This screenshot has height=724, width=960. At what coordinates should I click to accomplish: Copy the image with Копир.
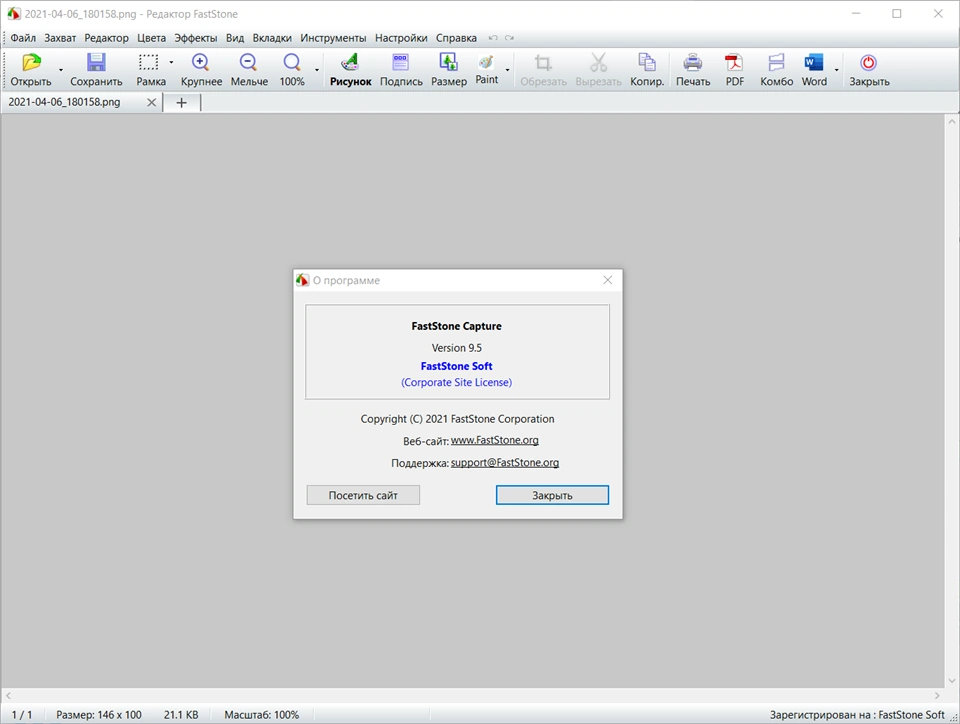click(x=647, y=70)
